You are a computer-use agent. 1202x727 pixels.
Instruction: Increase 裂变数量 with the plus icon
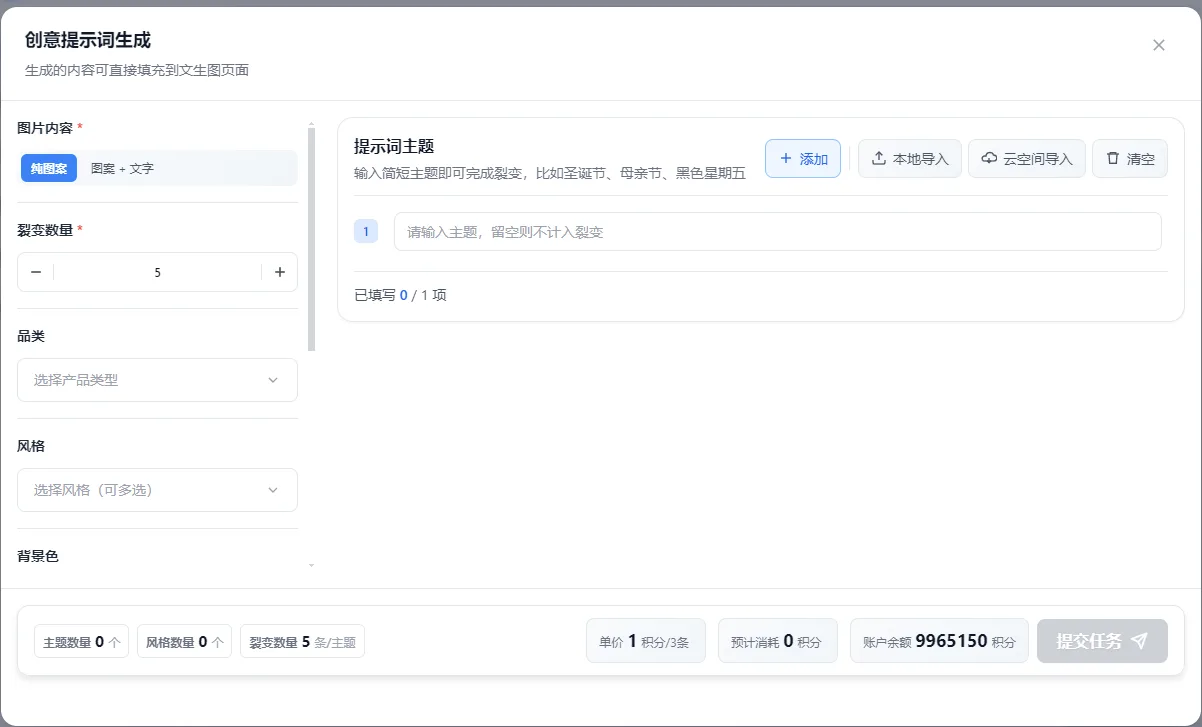280,272
